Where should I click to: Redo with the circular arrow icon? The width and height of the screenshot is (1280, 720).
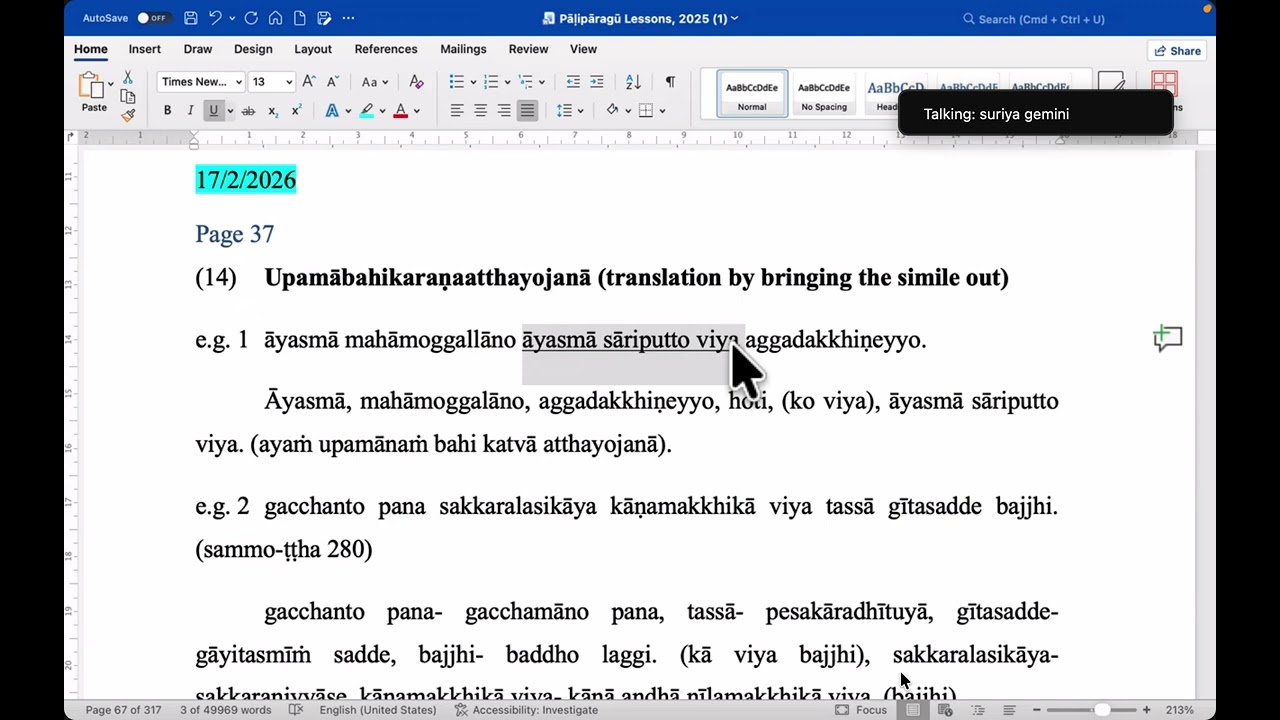click(251, 18)
